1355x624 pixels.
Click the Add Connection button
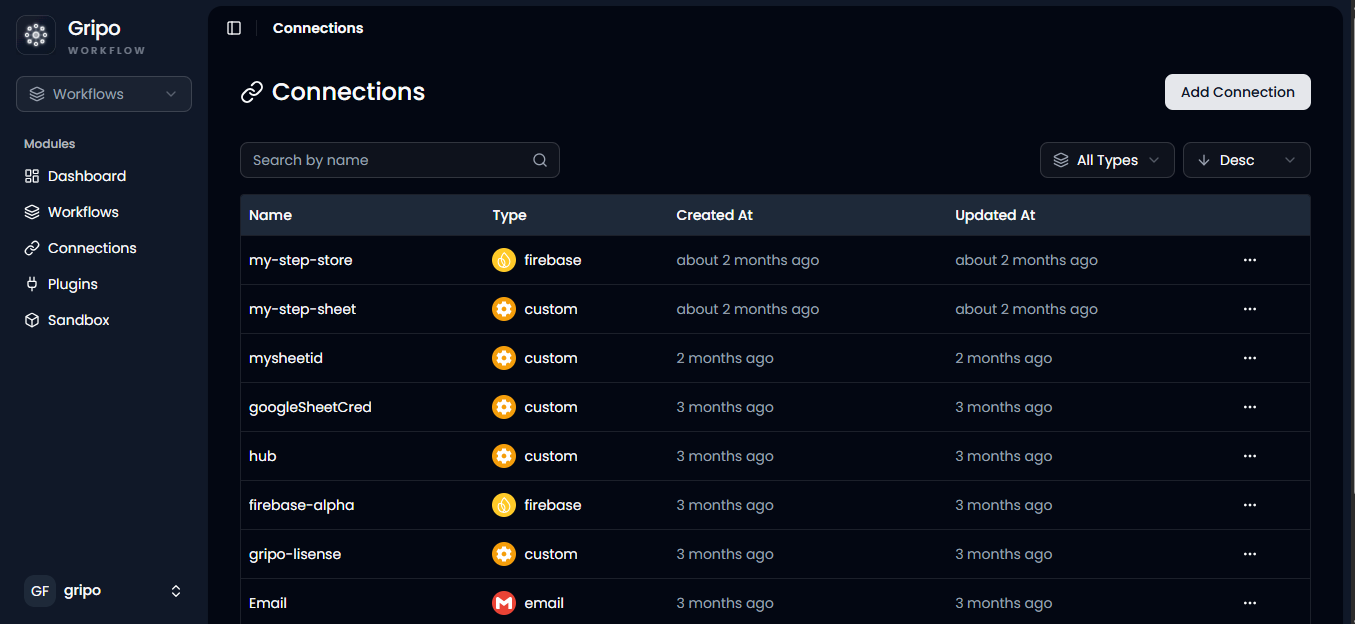[1238, 92]
